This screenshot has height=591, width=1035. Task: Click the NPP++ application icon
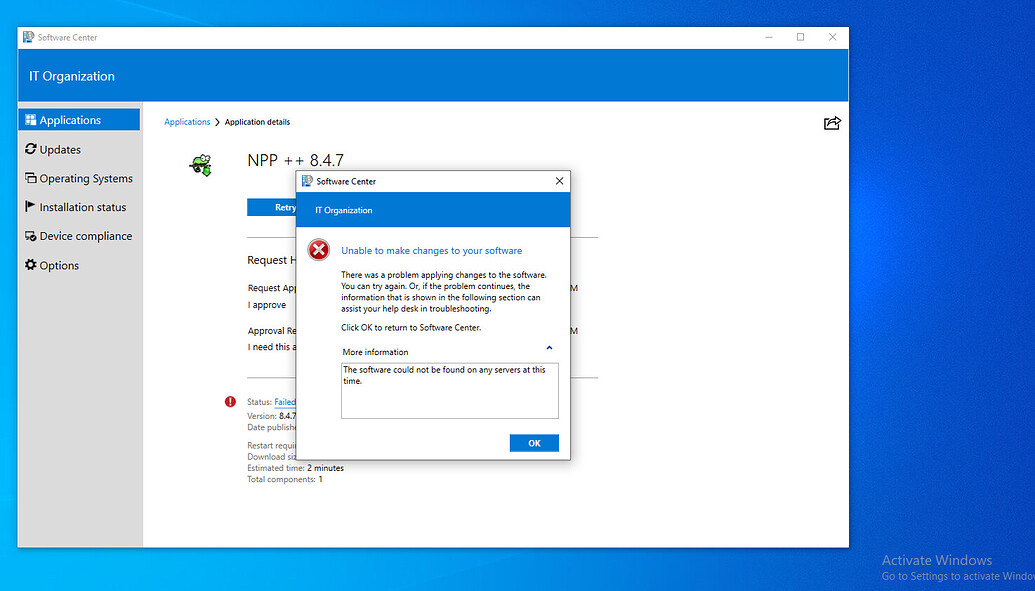tap(199, 165)
